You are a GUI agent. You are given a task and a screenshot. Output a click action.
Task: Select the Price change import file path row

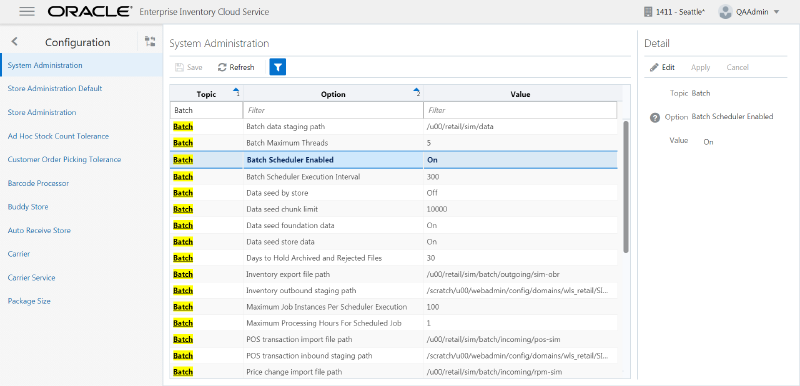(393, 372)
